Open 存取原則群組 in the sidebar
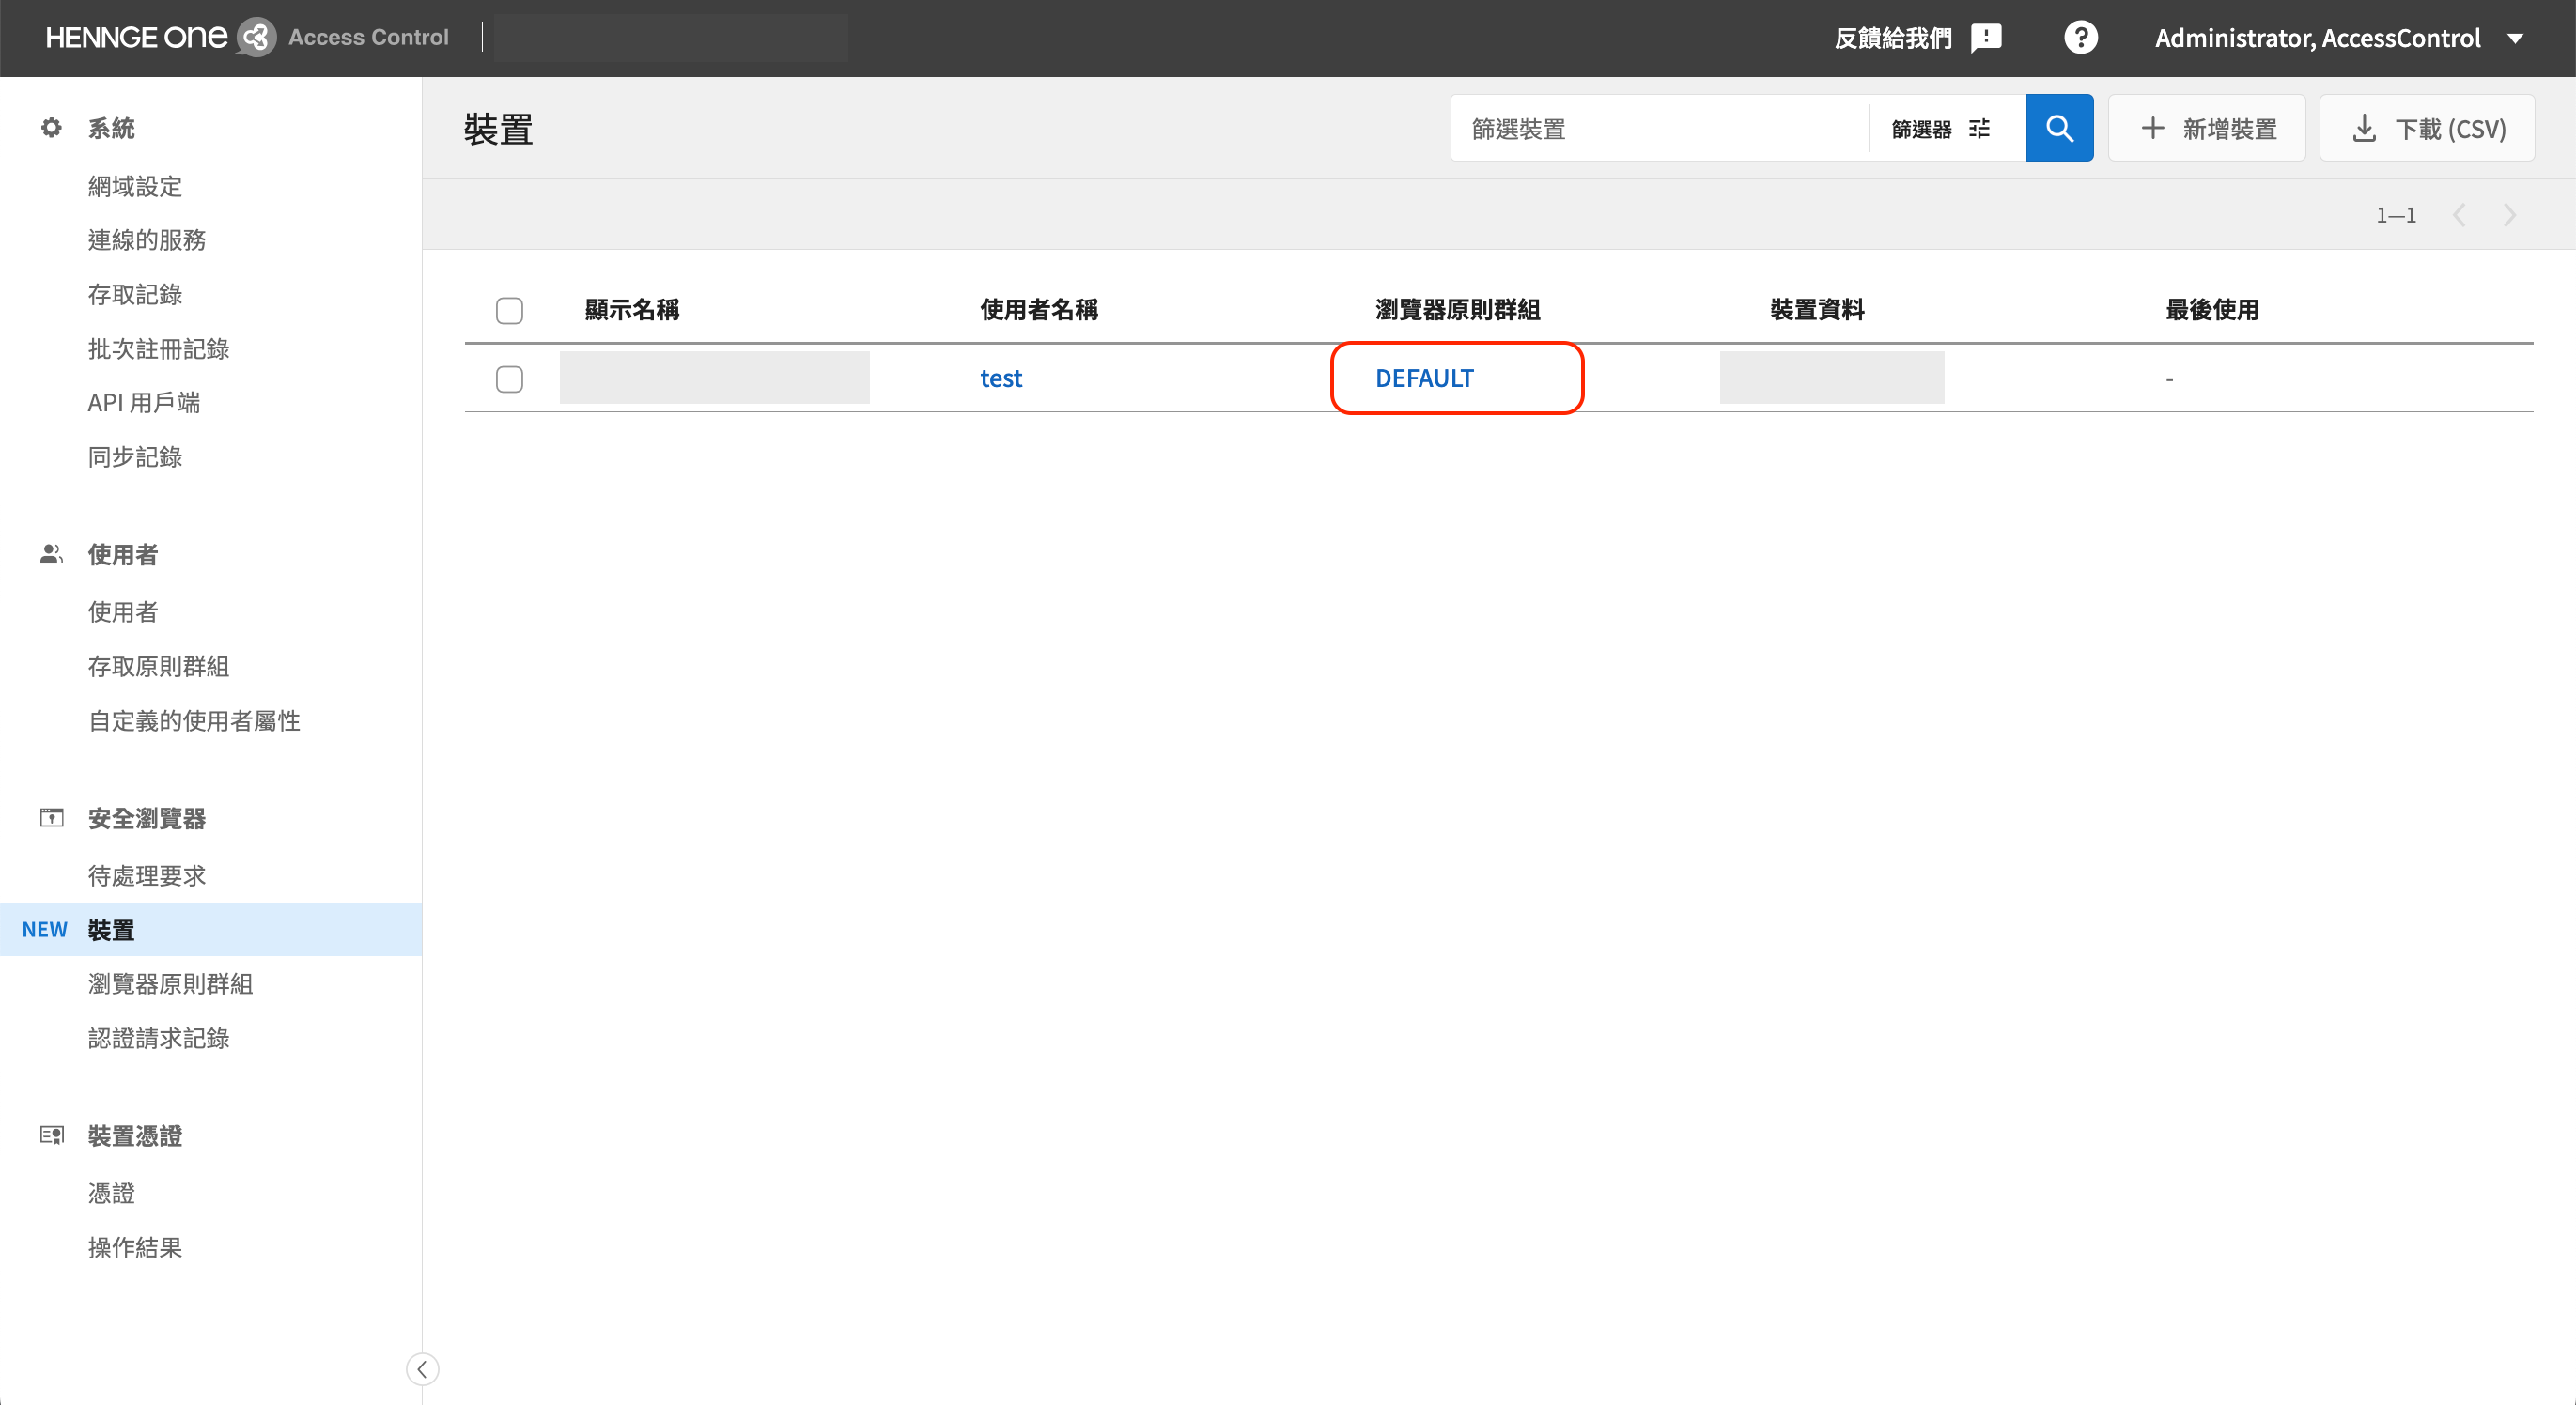This screenshot has height=1405, width=2576. [x=159, y=666]
